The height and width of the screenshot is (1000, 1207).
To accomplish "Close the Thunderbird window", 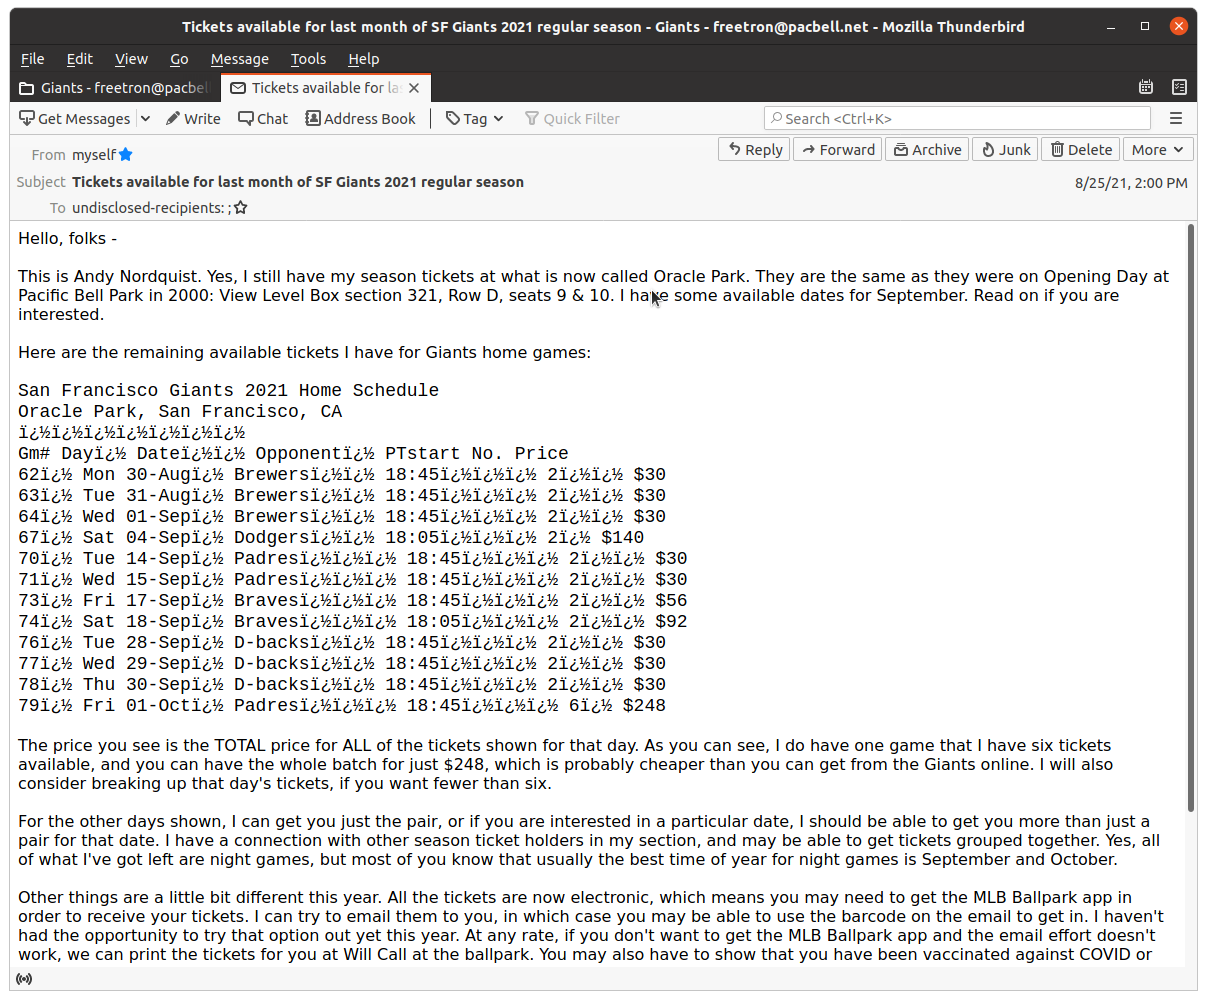I will click(x=1179, y=27).
